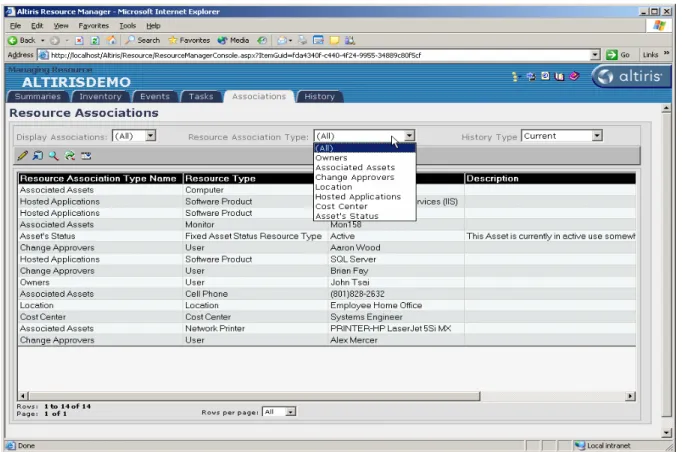Click the Resource Association Type Name column header

(100, 178)
